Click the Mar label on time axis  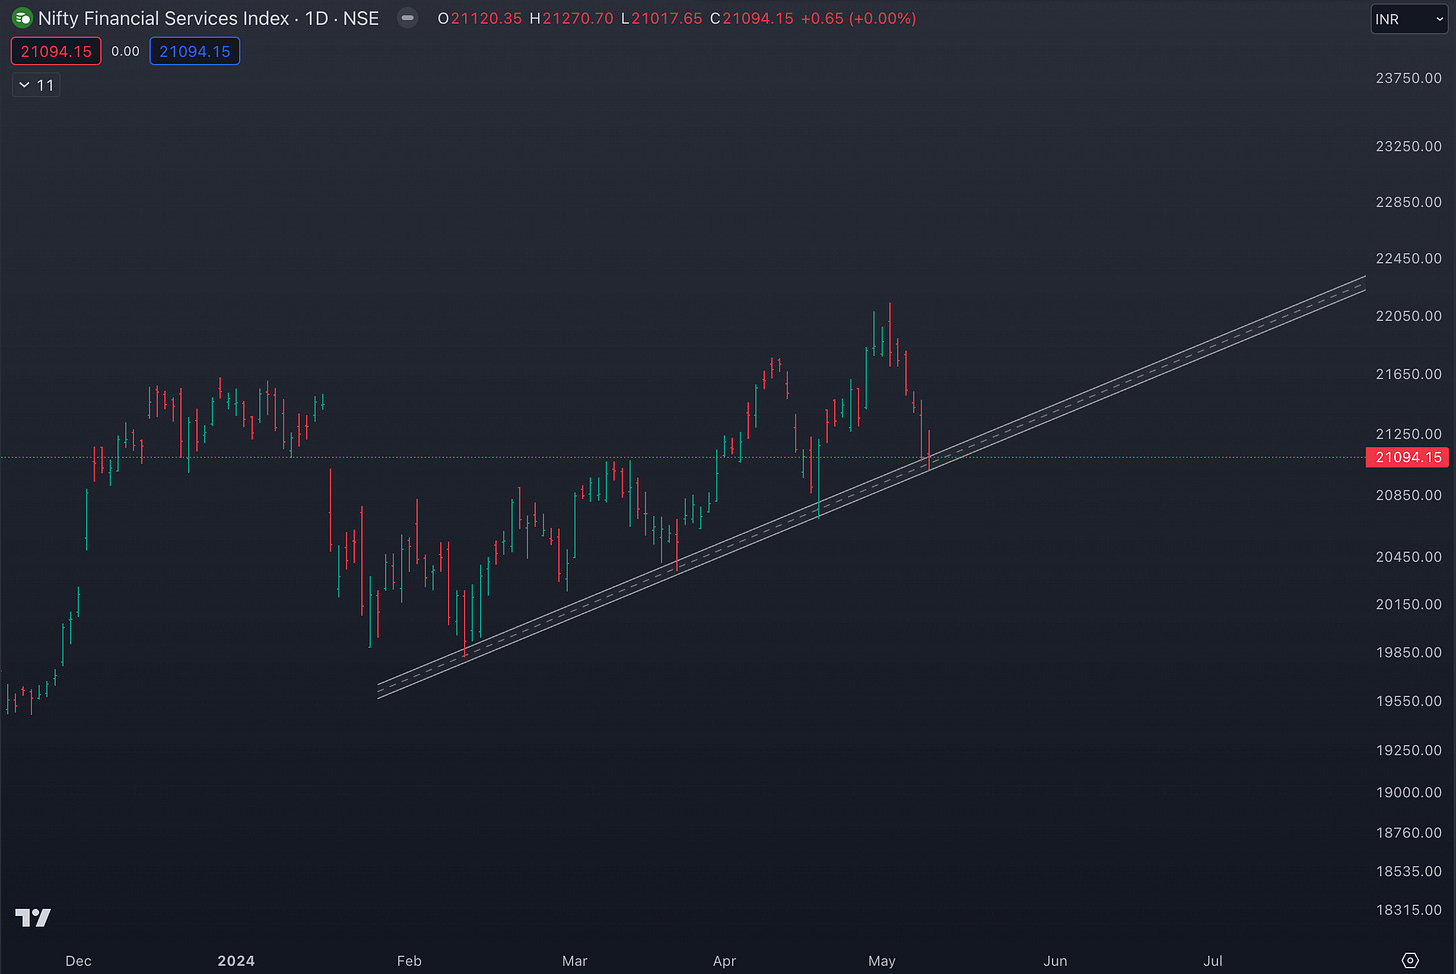(x=575, y=961)
